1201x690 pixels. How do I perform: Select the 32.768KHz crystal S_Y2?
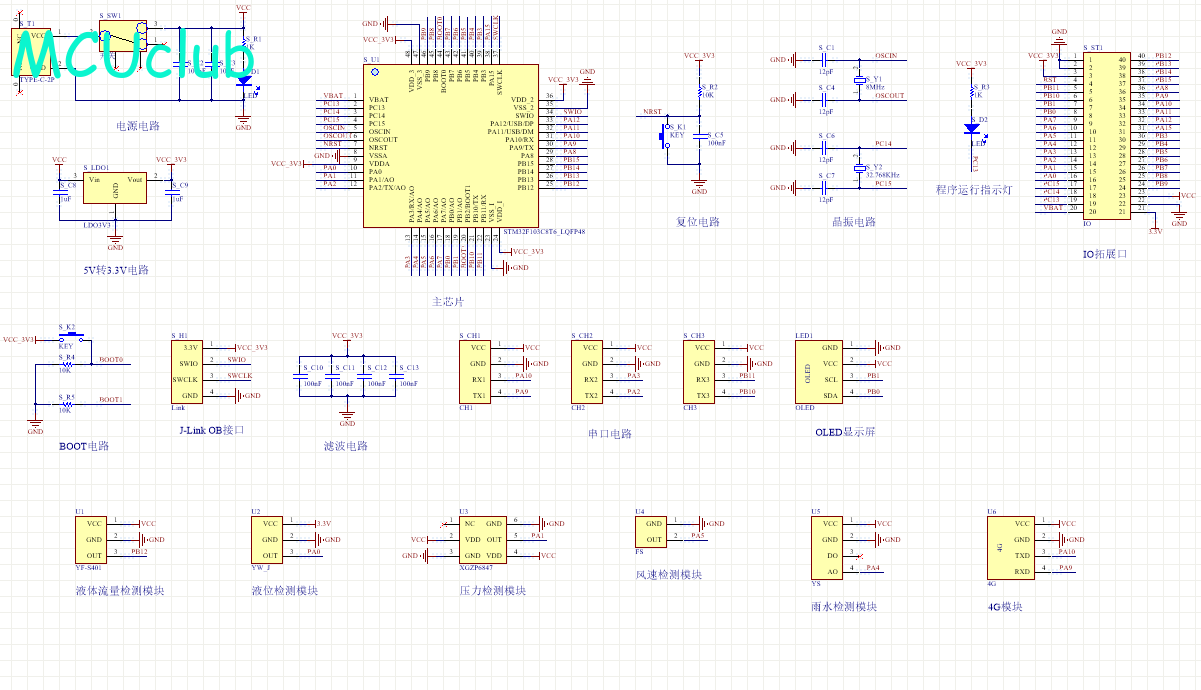coord(858,167)
